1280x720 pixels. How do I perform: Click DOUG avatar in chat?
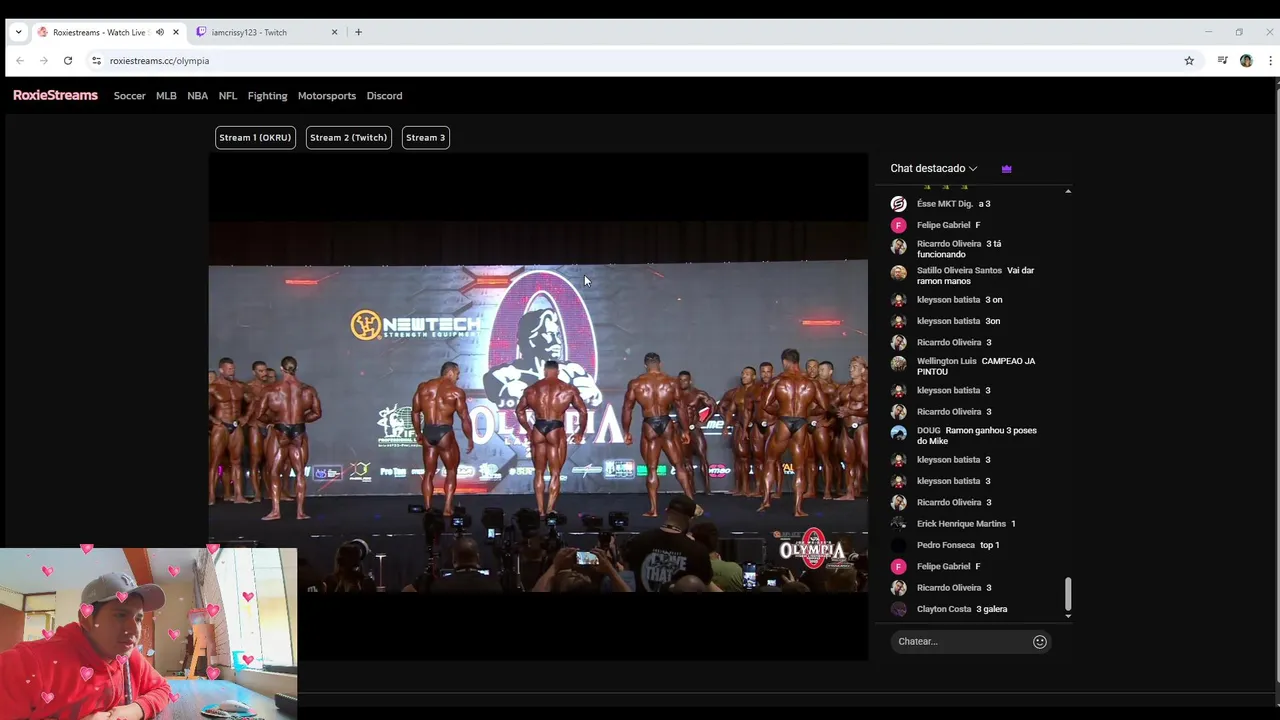coord(899,433)
